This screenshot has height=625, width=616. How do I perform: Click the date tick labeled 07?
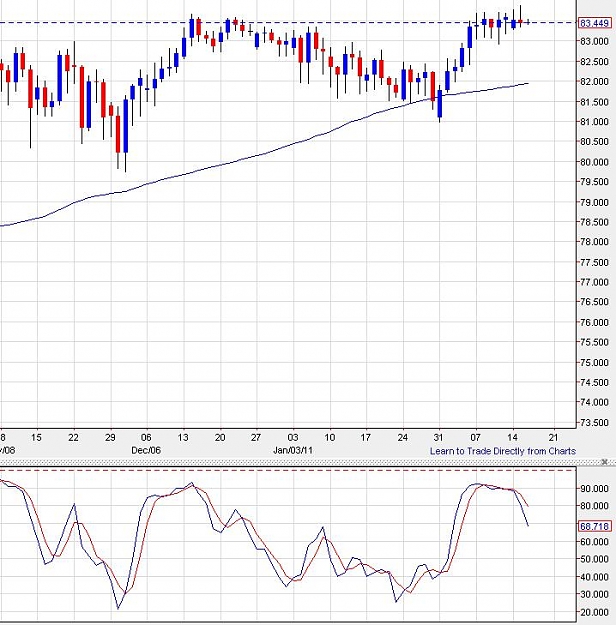click(x=475, y=438)
